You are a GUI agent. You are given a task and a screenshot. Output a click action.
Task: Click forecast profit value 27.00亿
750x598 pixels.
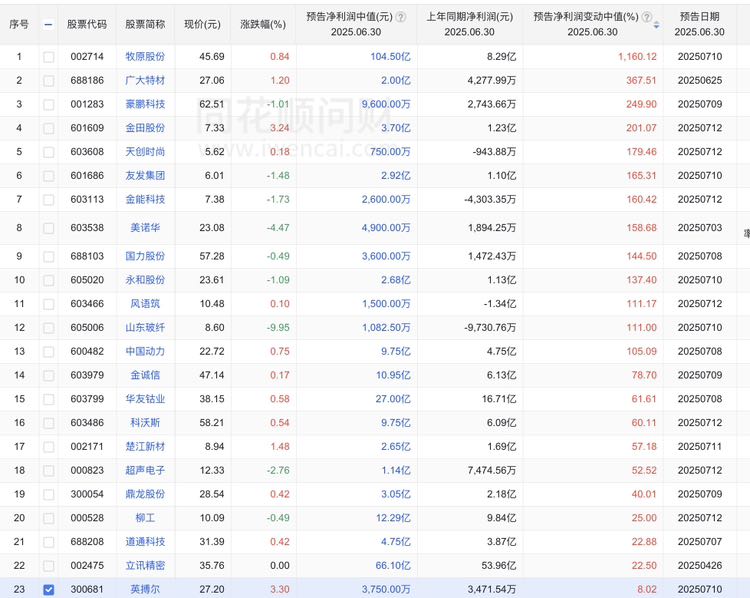point(393,399)
